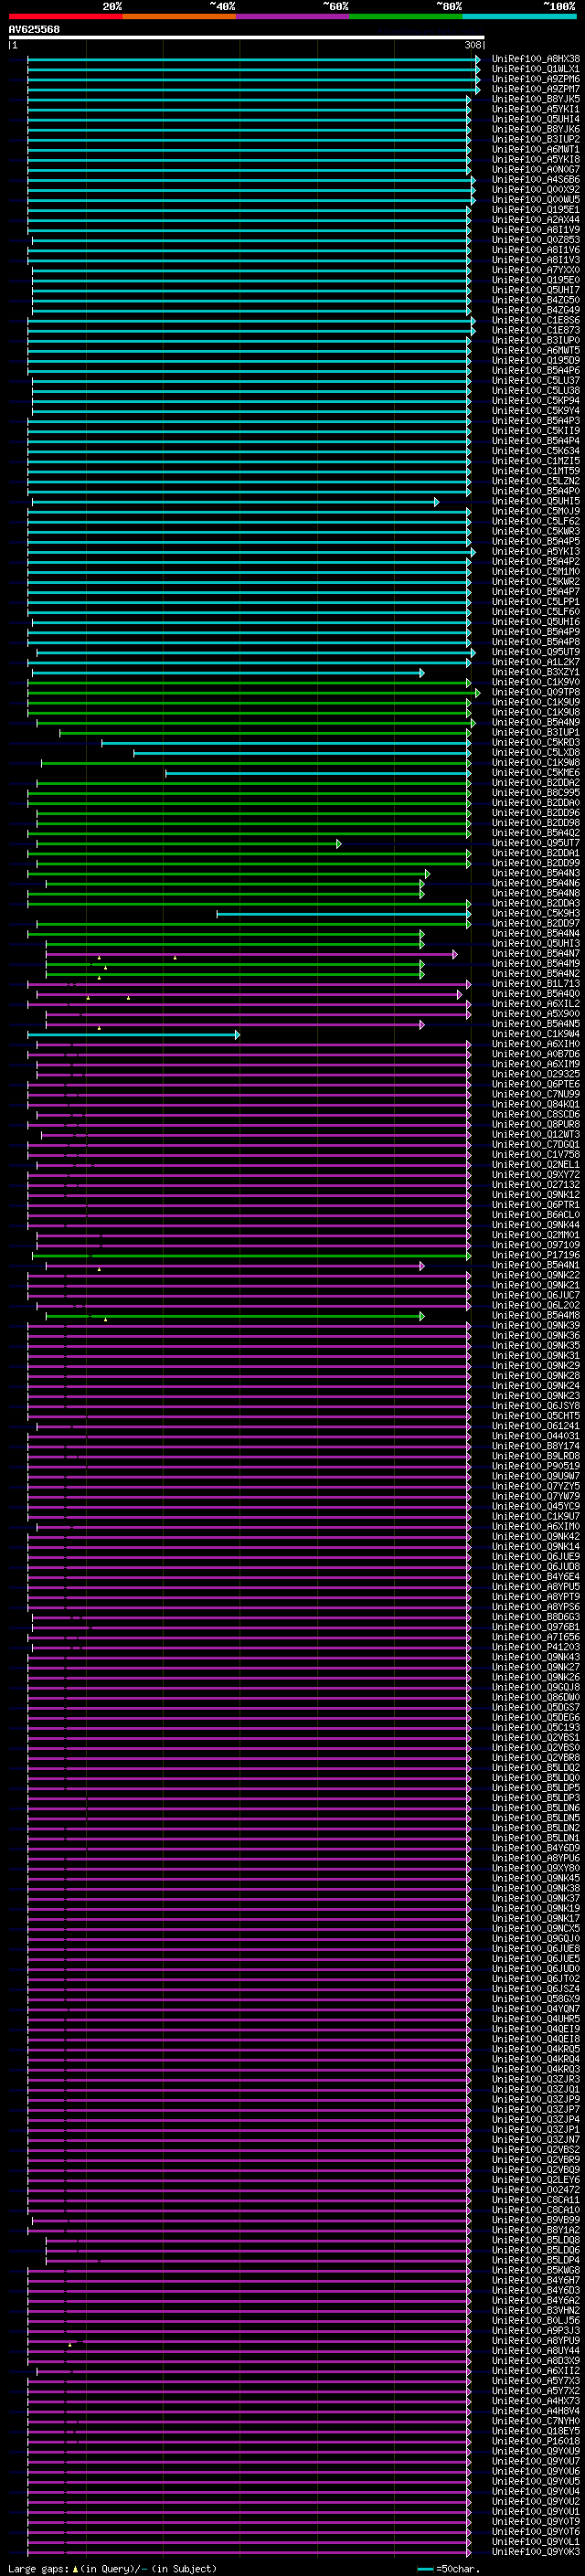Click the UniRef100_B3IUP1 label
585x2576 pixels.
536,732
